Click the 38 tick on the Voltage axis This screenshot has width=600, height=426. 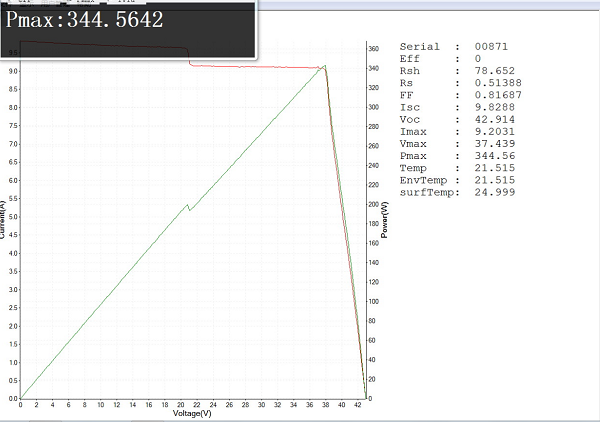click(x=325, y=405)
